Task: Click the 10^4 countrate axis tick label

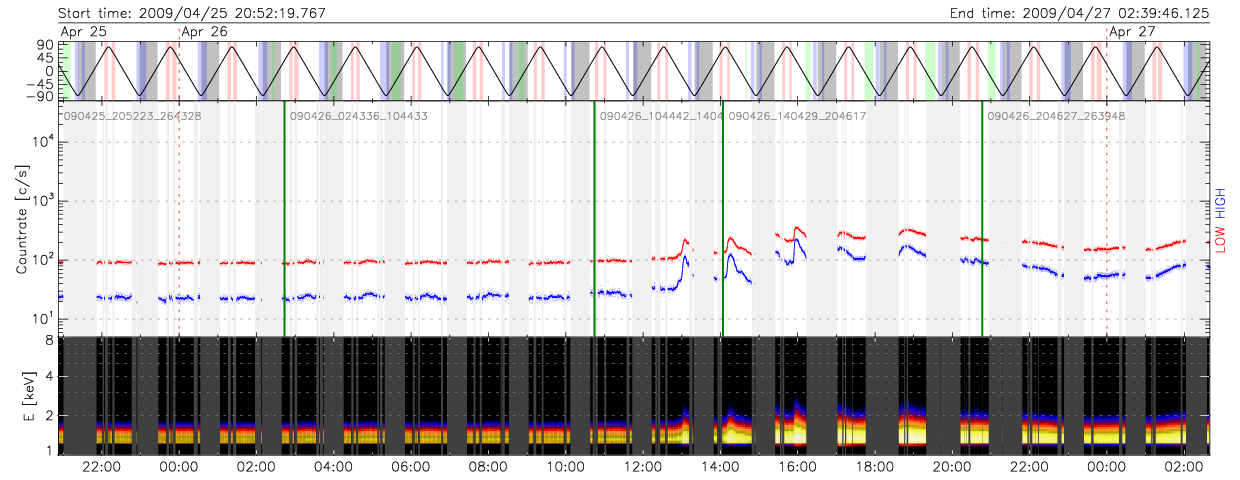Action: [41, 142]
